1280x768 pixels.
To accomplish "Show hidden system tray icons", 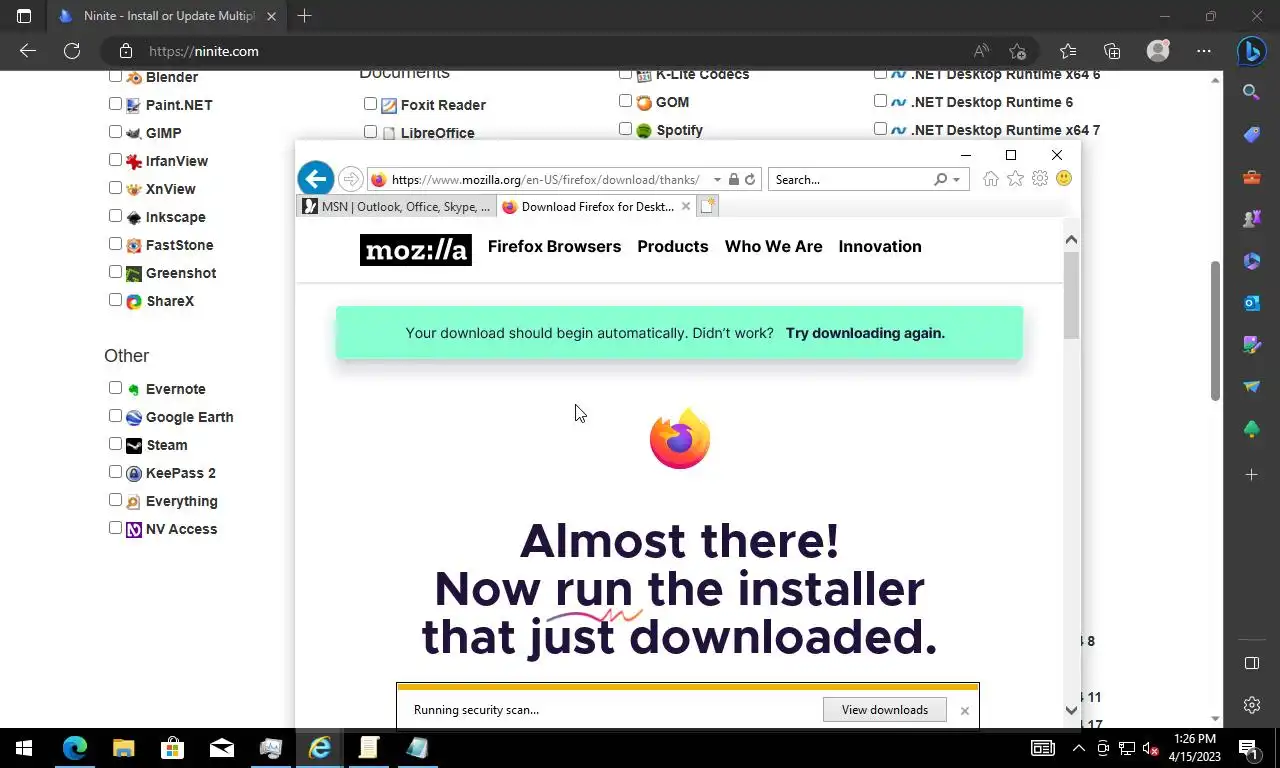I will [x=1078, y=748].
